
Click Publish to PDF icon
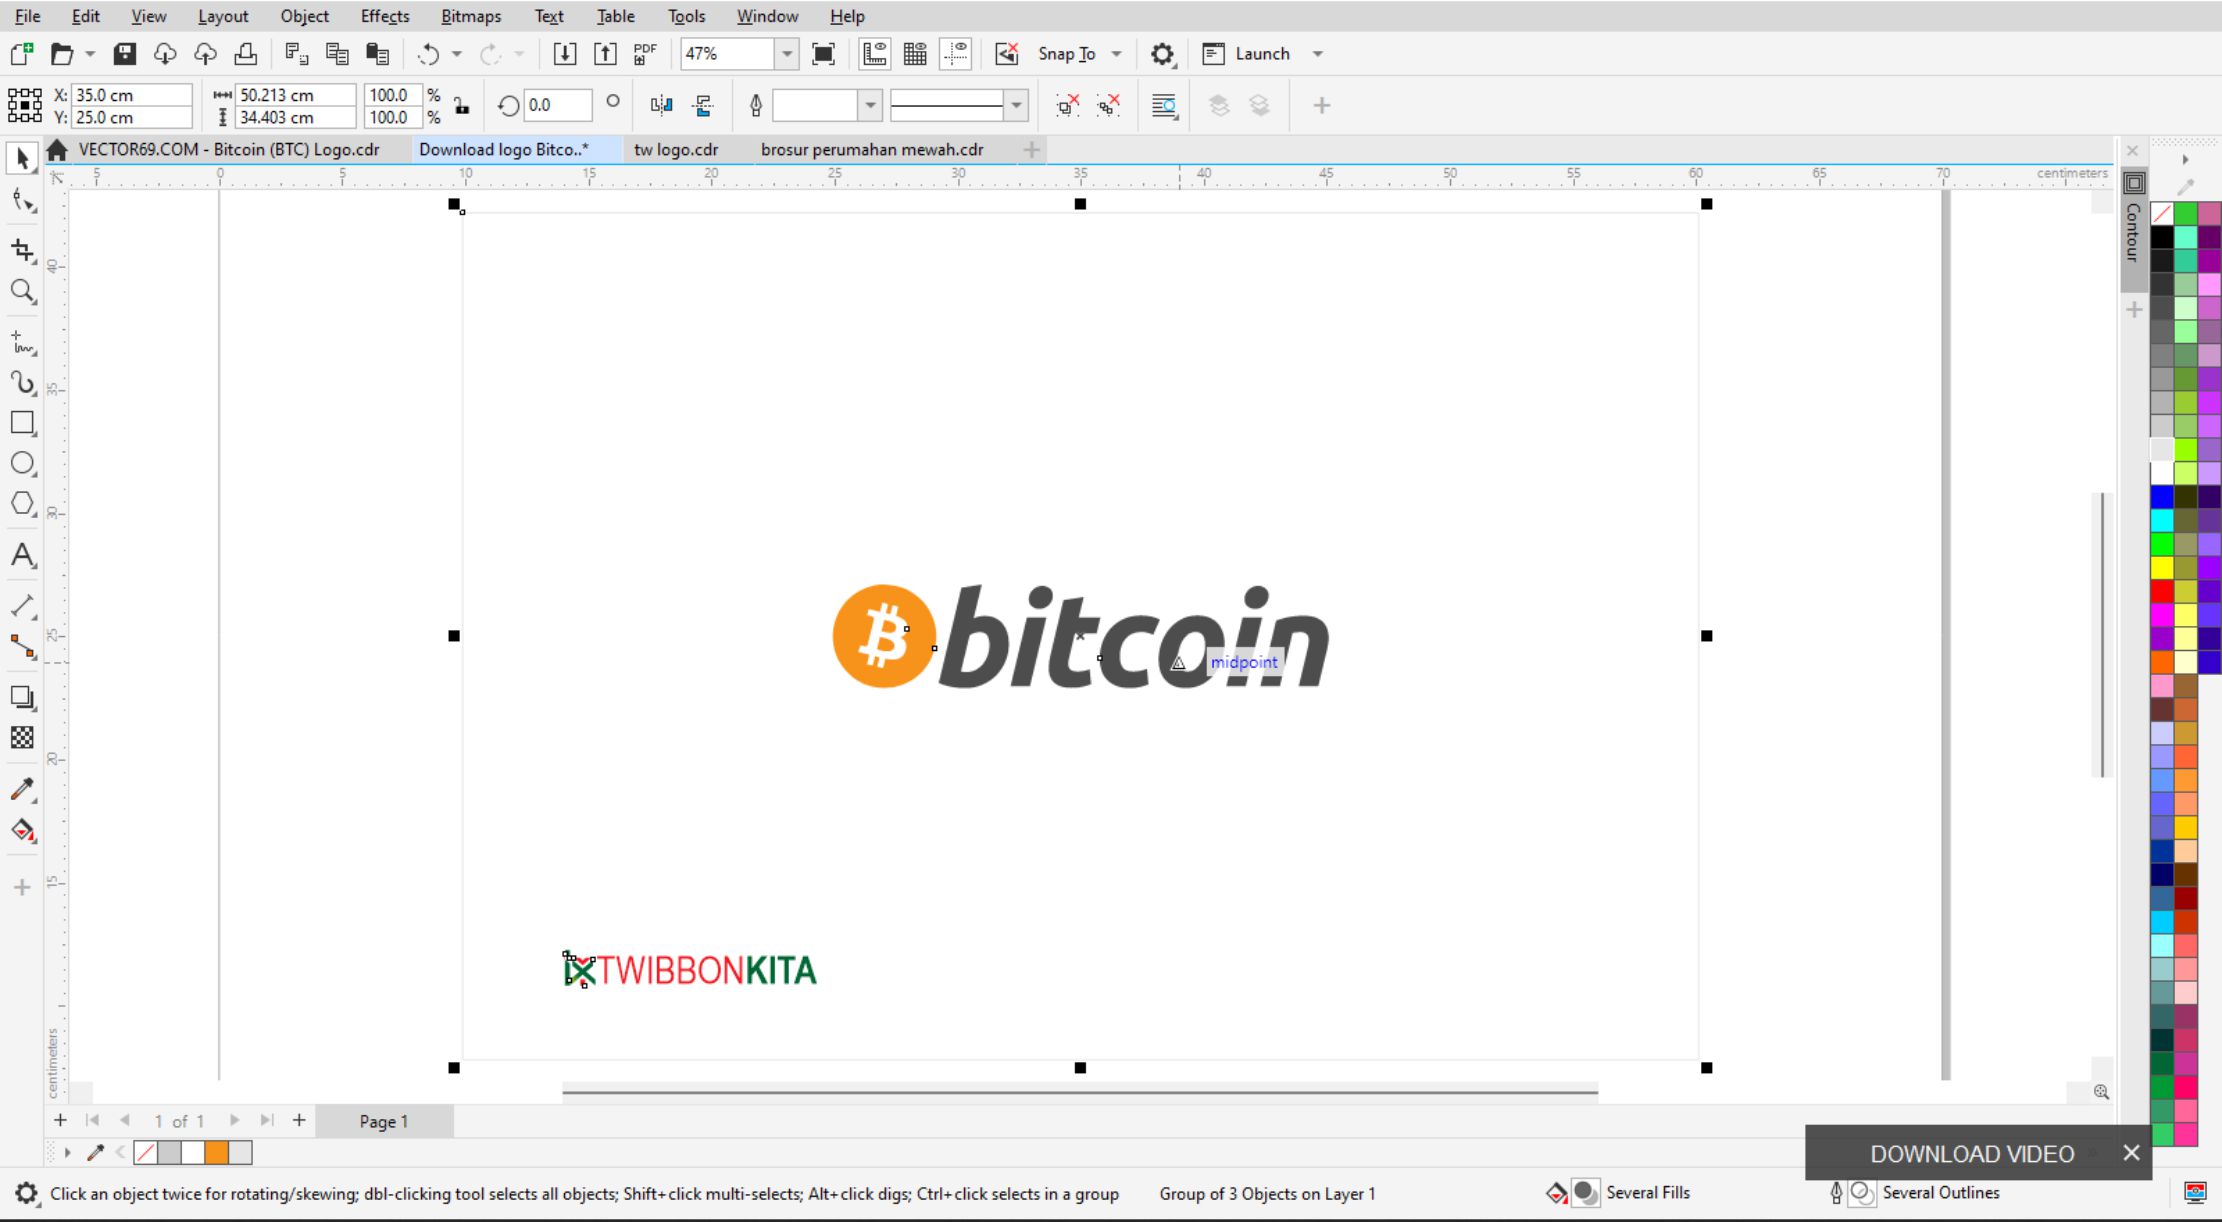pyautogui.click(x=645, y=54)
